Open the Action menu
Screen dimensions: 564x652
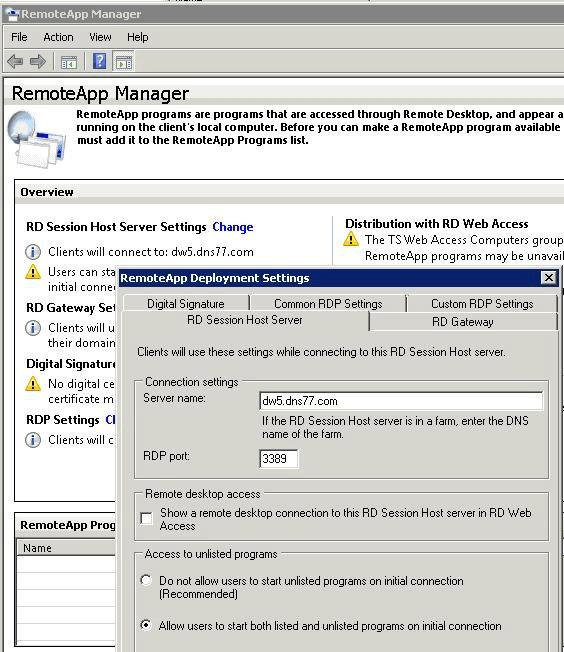click(58, 37)
